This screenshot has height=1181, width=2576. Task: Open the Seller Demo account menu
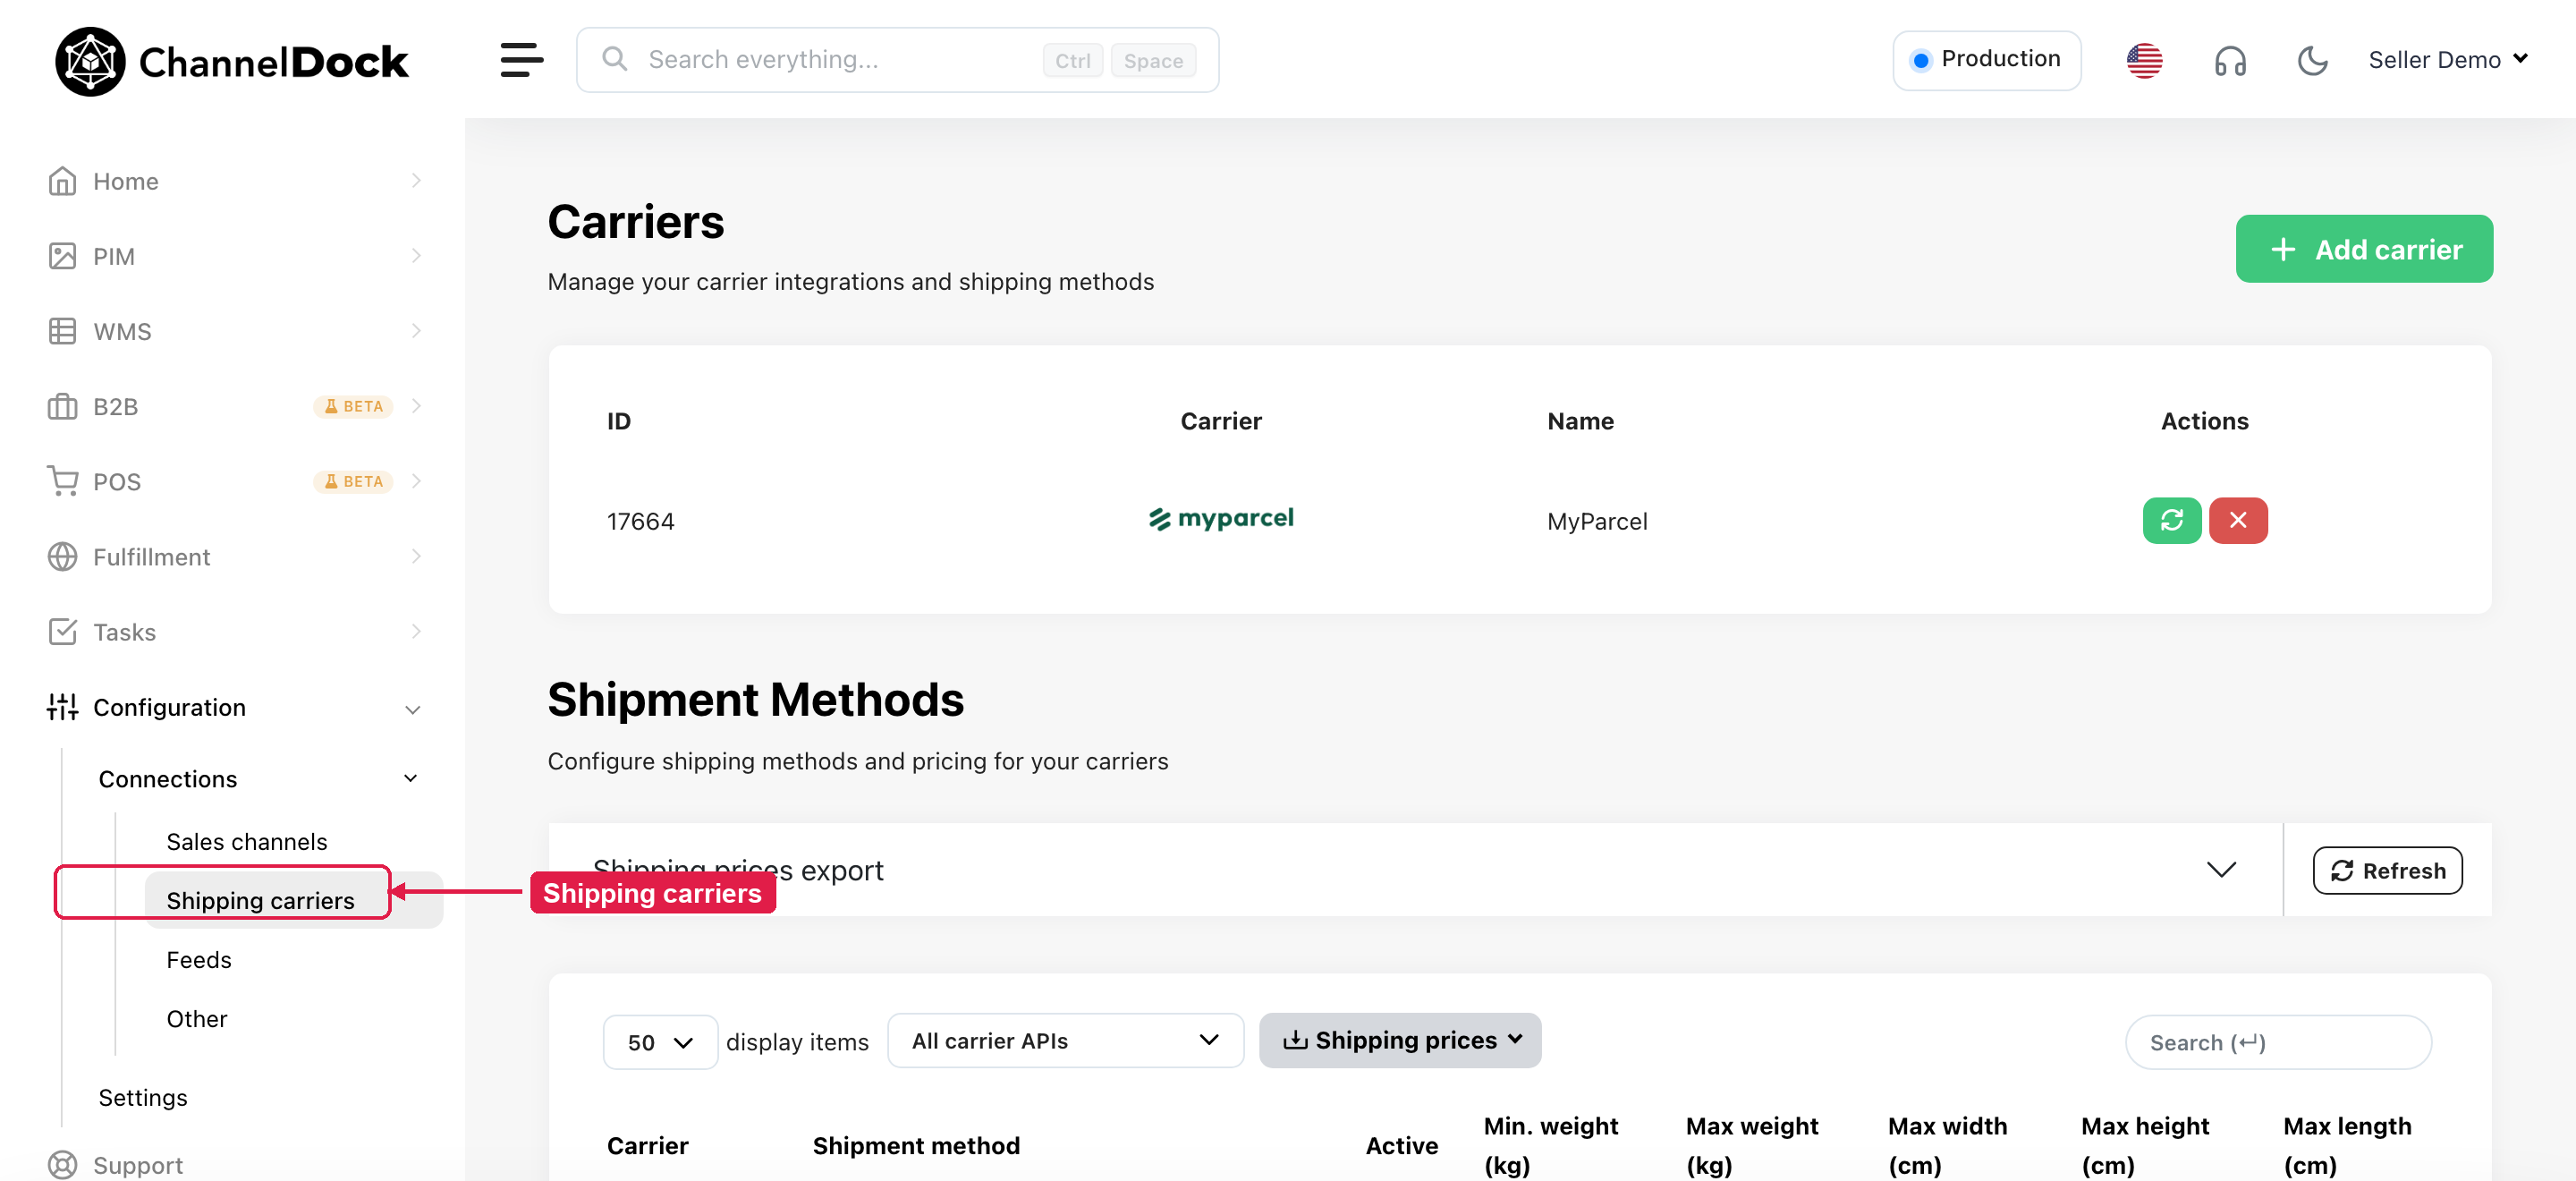point(2448,60)
